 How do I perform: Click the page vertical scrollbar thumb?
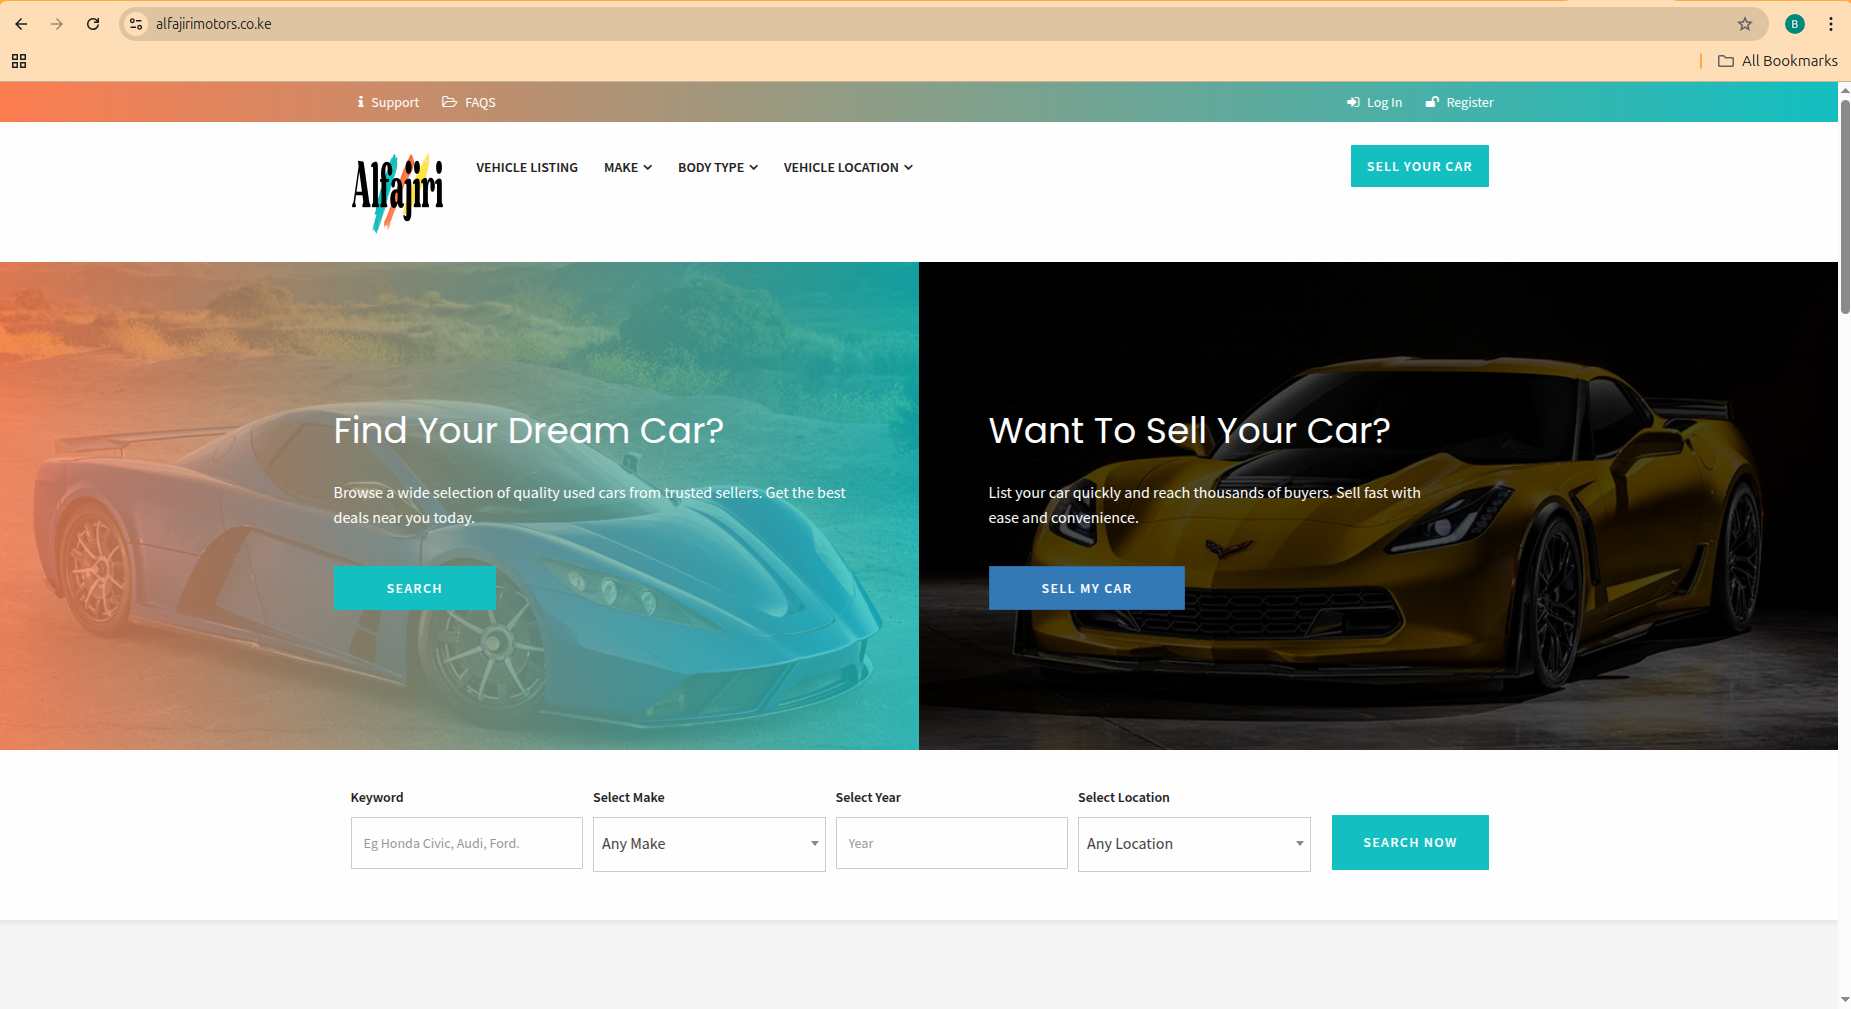(x=1845, y=205)
